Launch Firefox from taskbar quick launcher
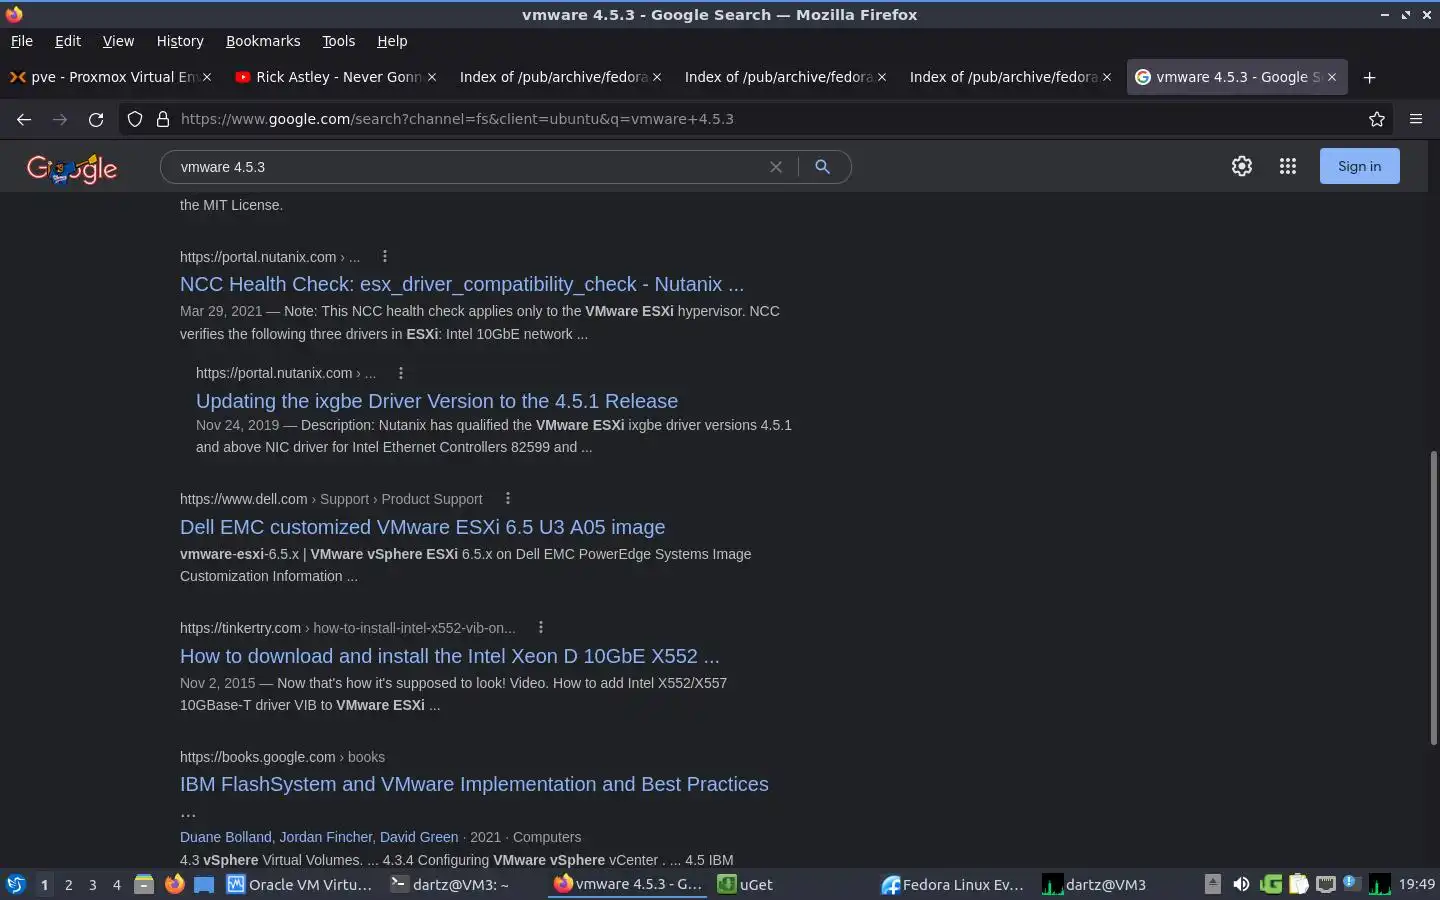 click(174, 884)
